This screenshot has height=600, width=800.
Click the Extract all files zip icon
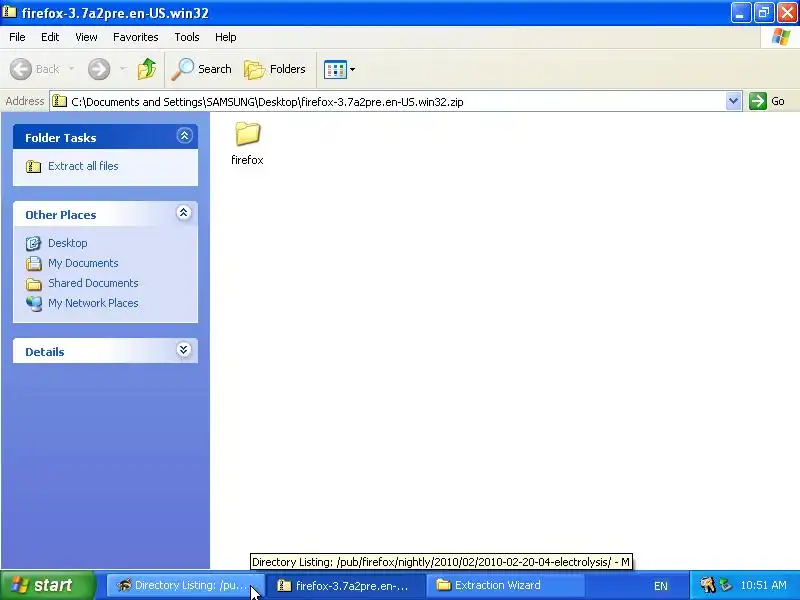click(33, 166)
